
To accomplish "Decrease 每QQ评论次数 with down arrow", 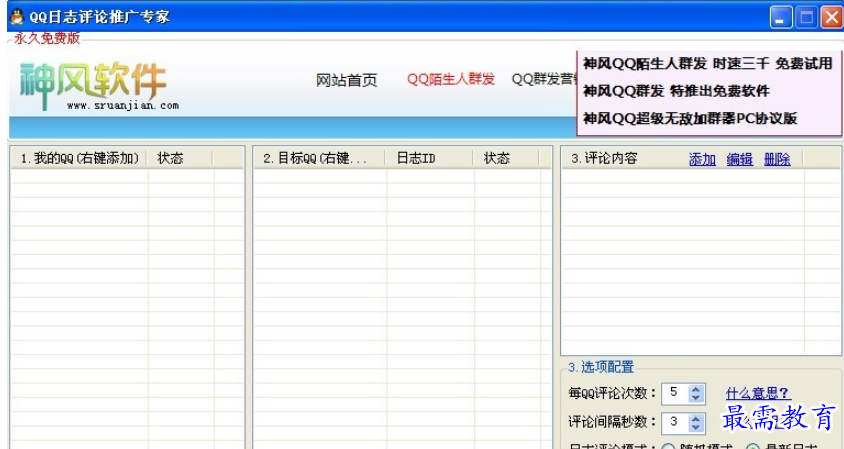I will click(x=696, y=398).
